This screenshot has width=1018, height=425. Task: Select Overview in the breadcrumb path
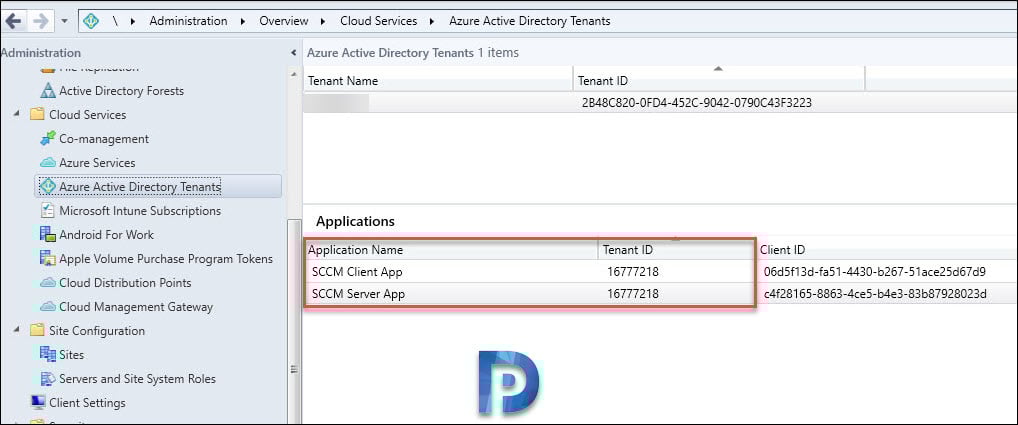coord(284,21)
